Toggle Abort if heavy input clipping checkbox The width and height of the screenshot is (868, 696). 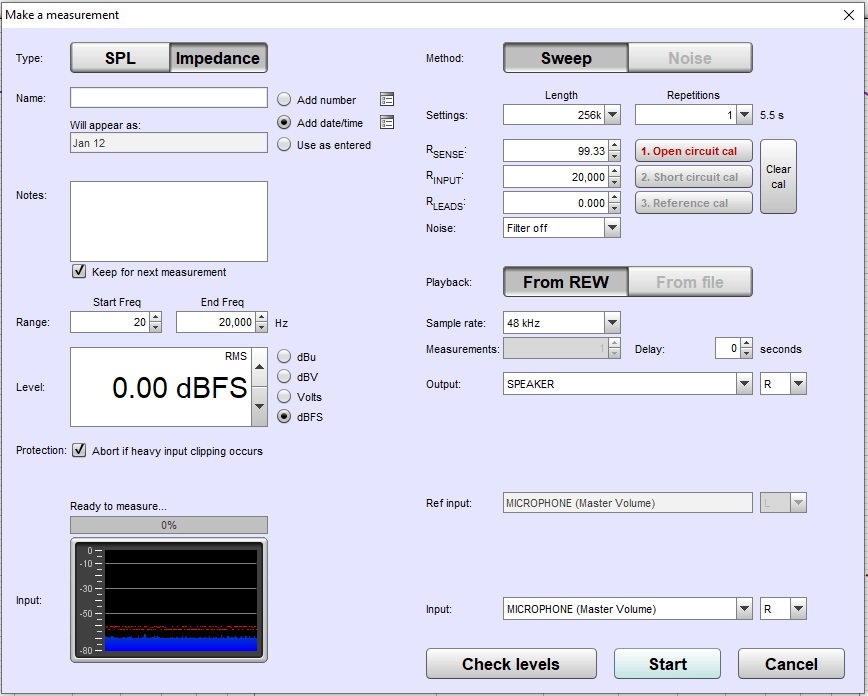[x=79, y=450]
